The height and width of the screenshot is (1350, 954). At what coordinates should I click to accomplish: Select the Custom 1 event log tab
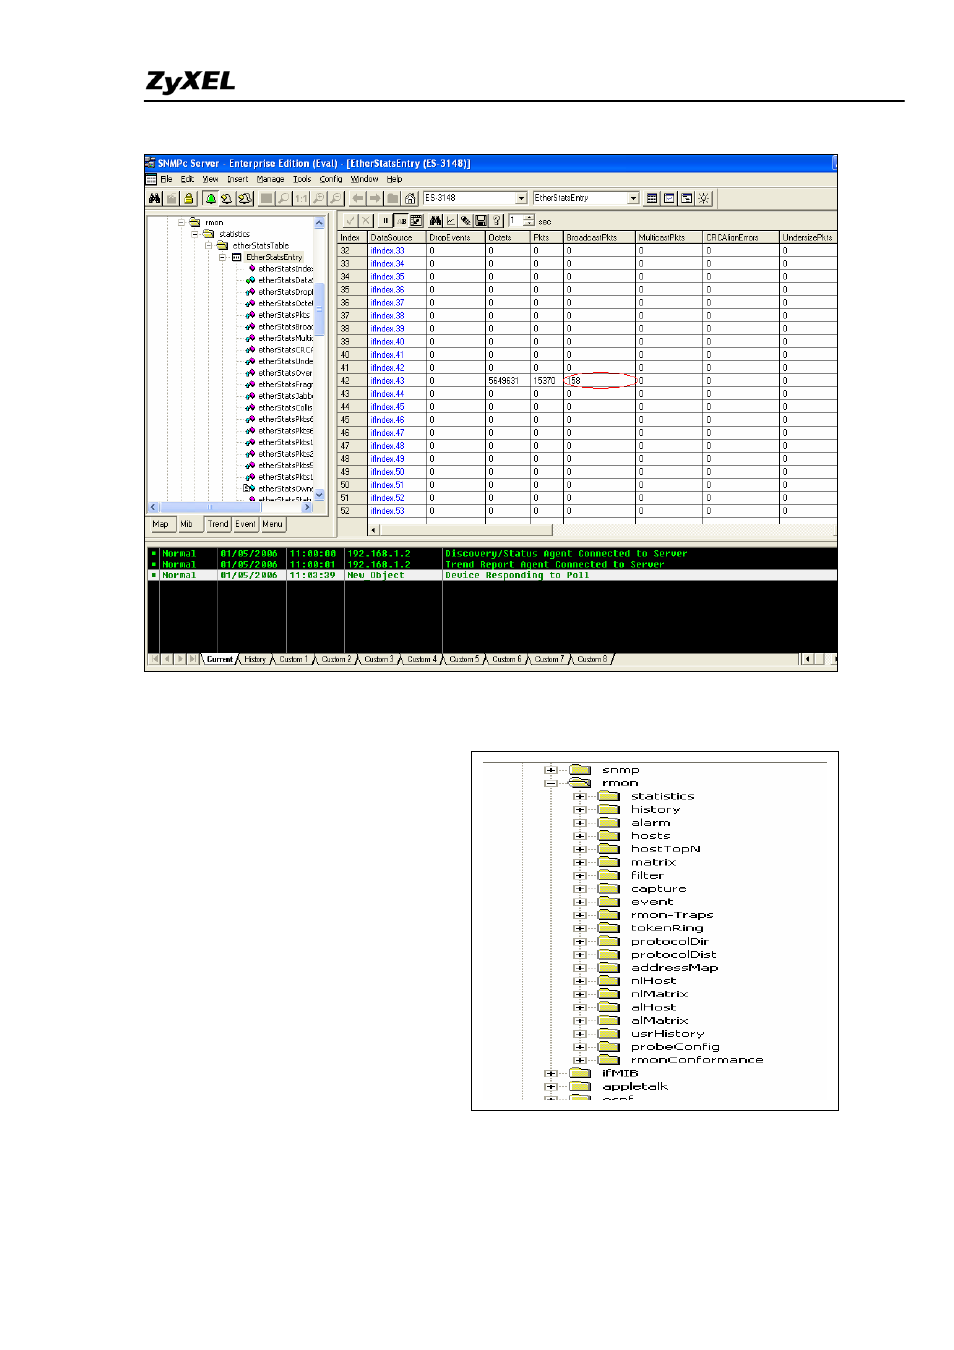pos(292,659)
